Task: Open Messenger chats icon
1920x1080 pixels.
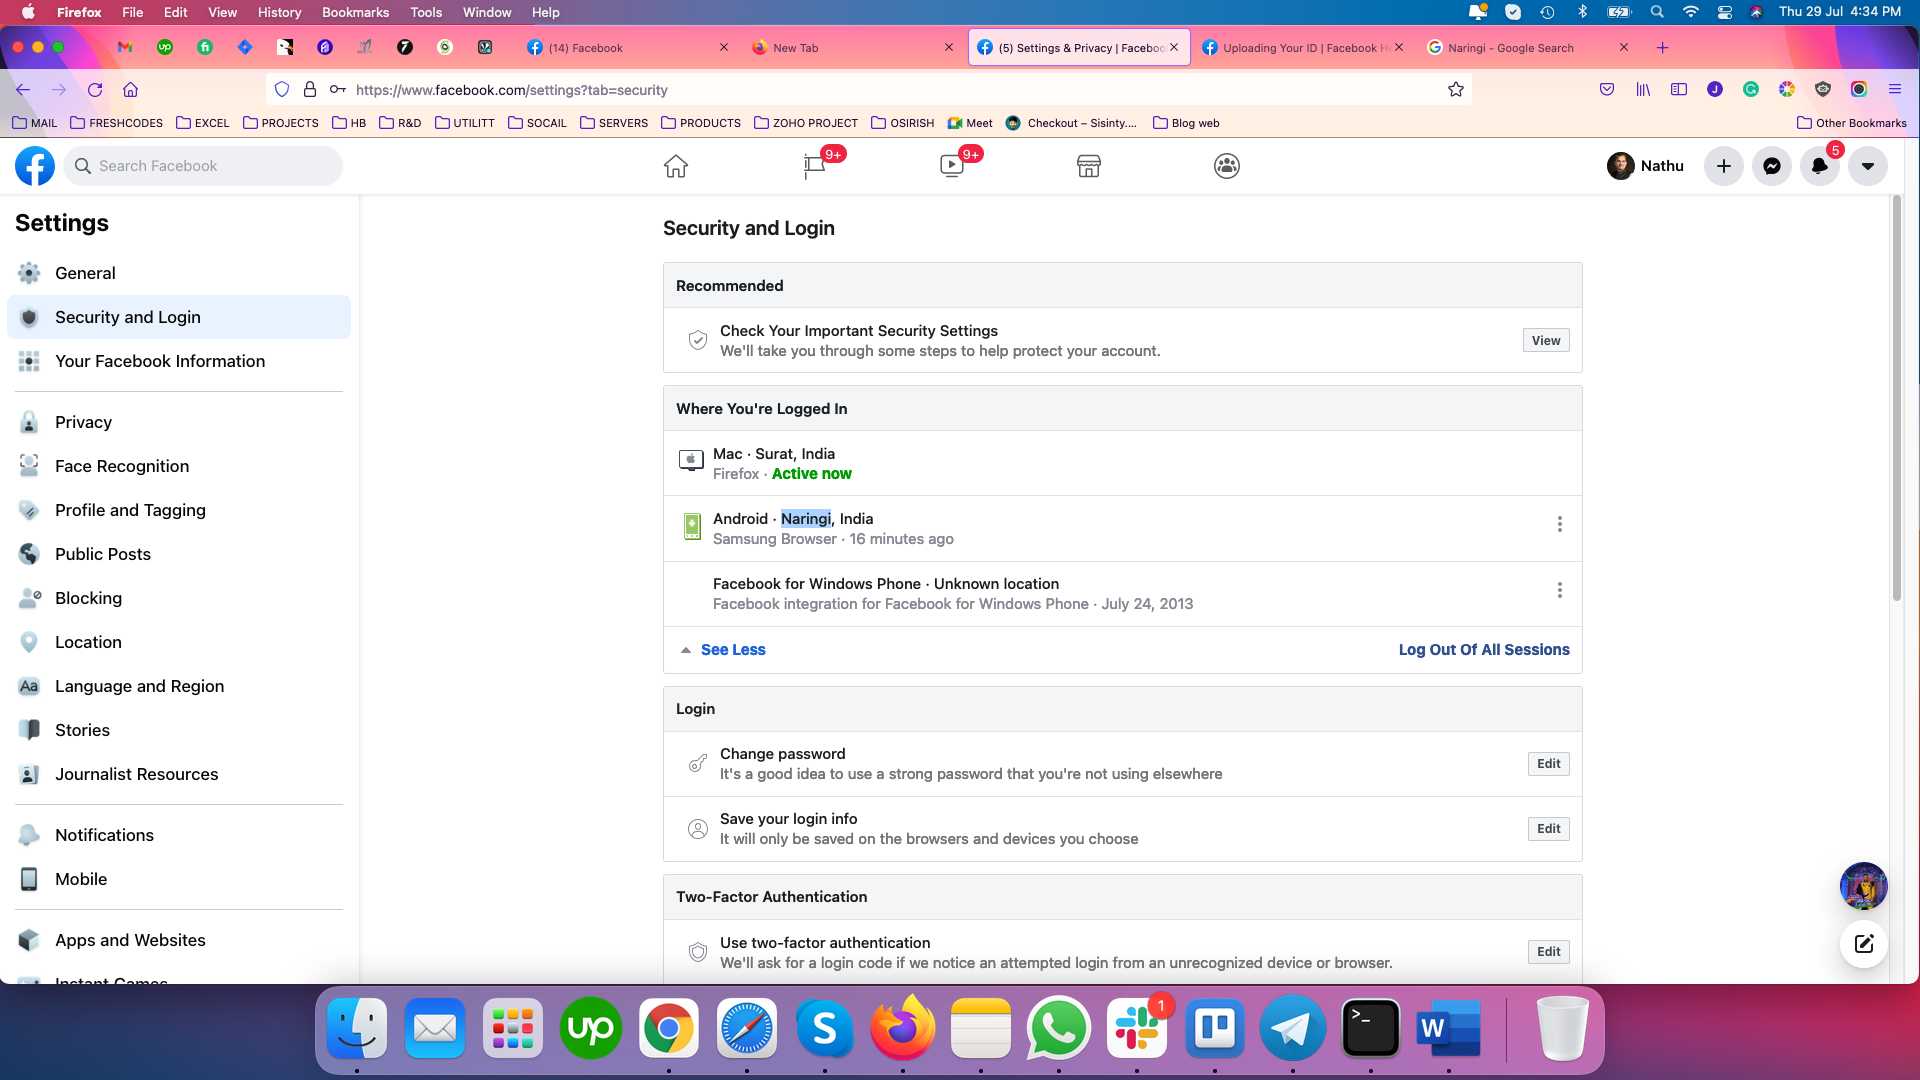Action: (x=1772, y=166)
